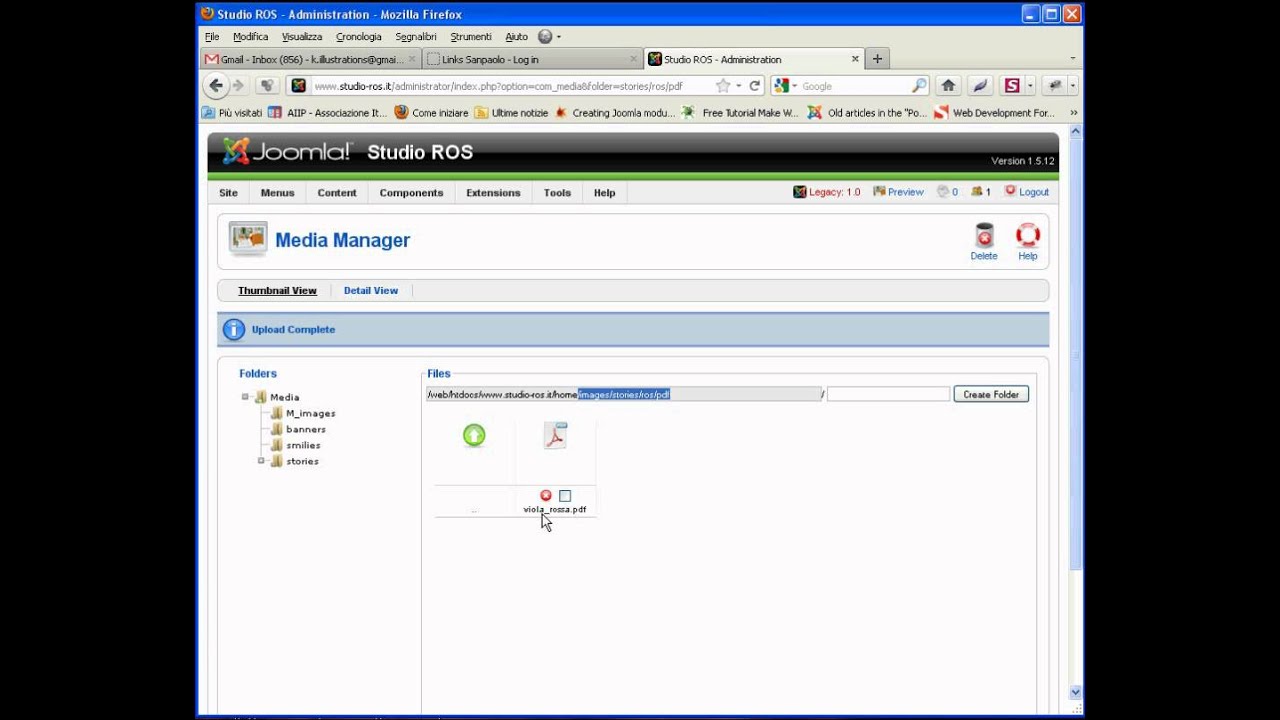Select the Media folder in the tree
The height and width of the screenshot is (720, 1280).
pos(284,397)
